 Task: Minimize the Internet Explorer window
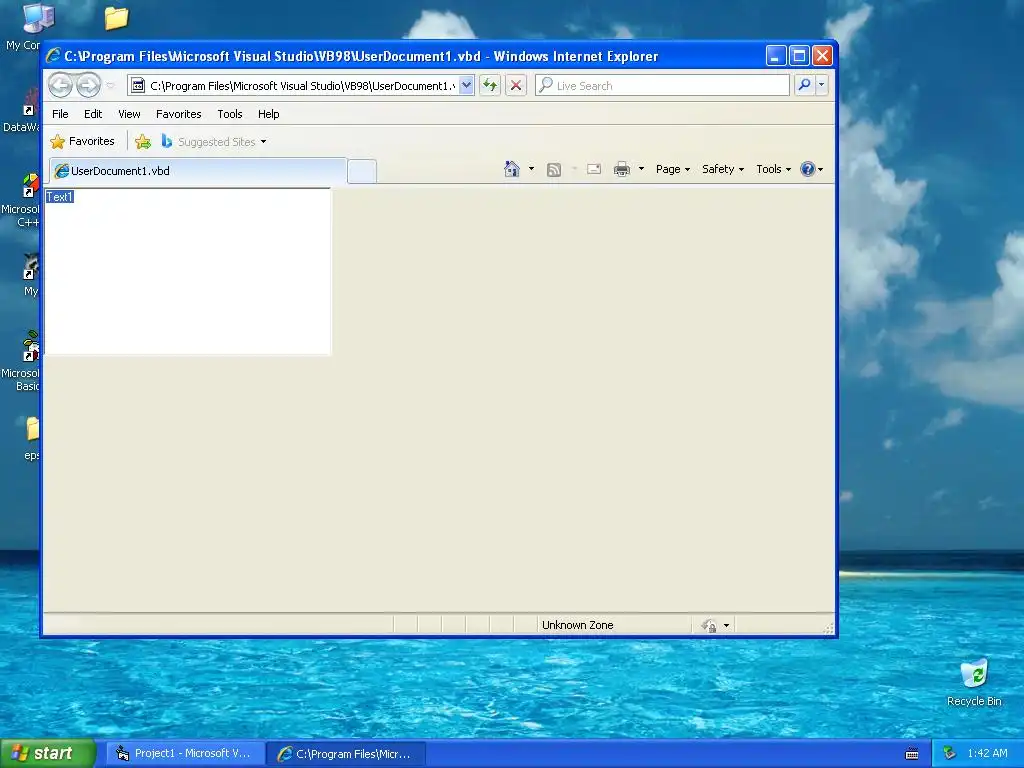(775, 56)
